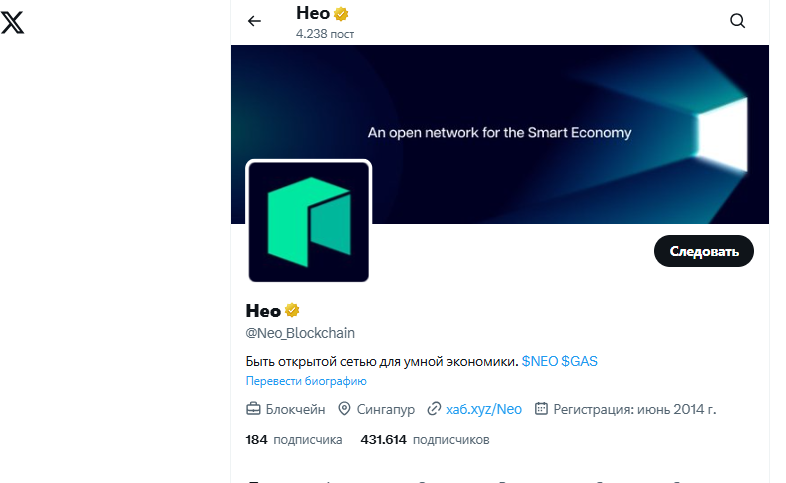Click the briefcase icon near Блокчейн

[253, 409]
